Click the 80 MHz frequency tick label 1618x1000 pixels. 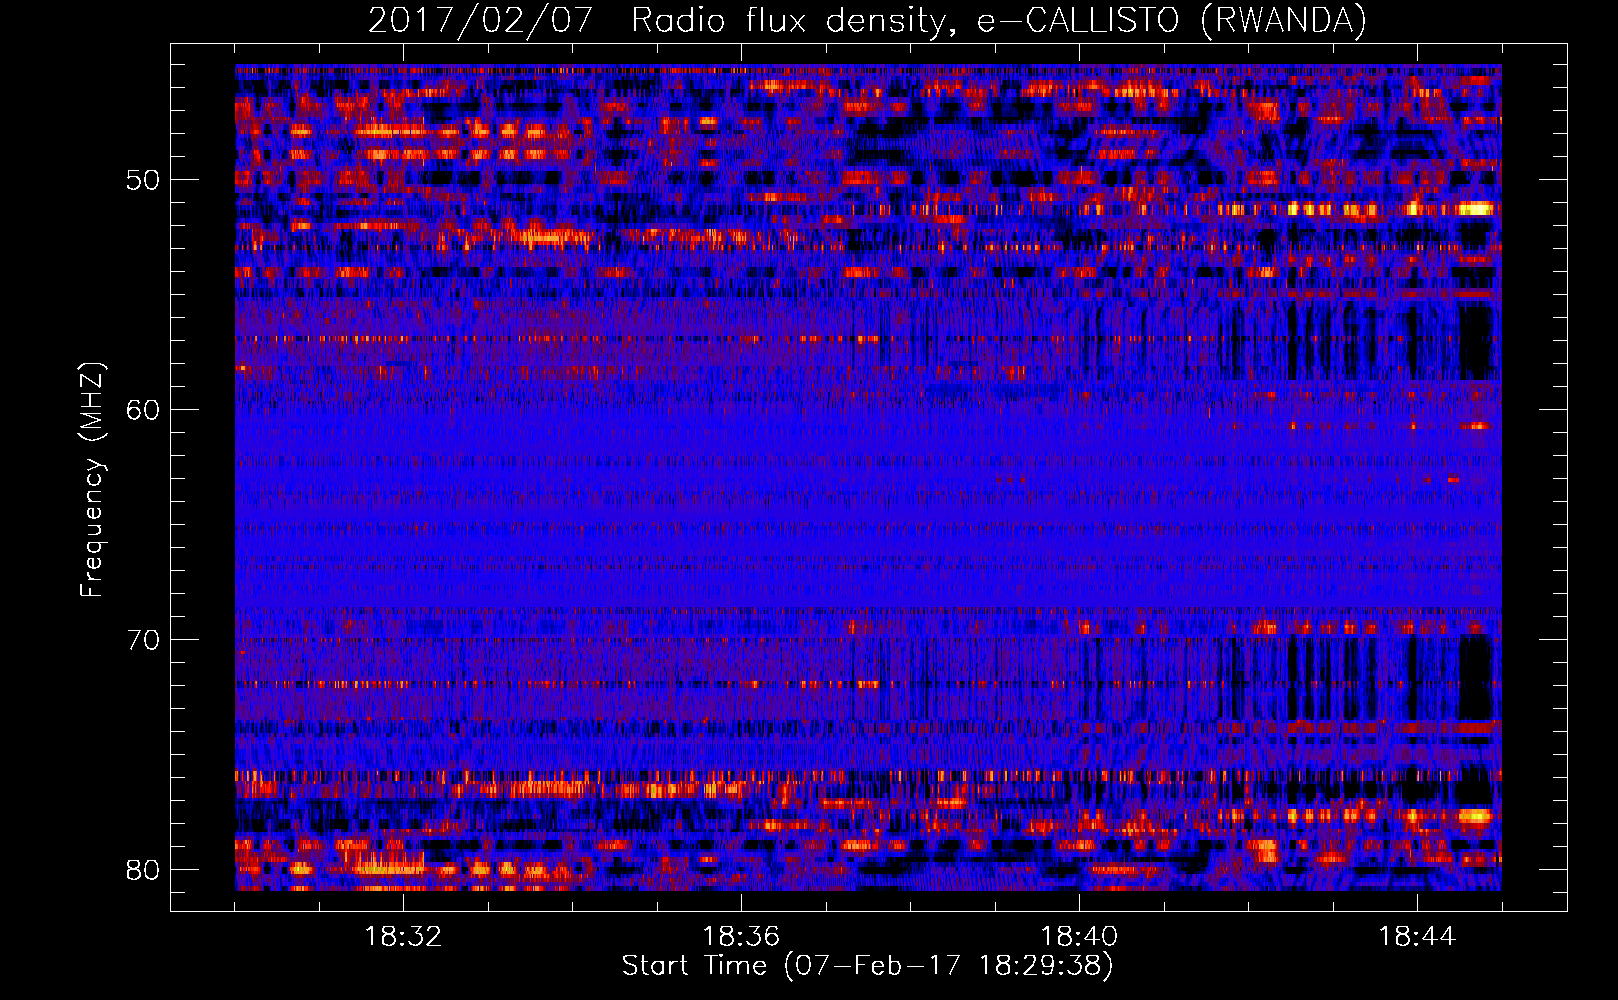click(143, 870)
